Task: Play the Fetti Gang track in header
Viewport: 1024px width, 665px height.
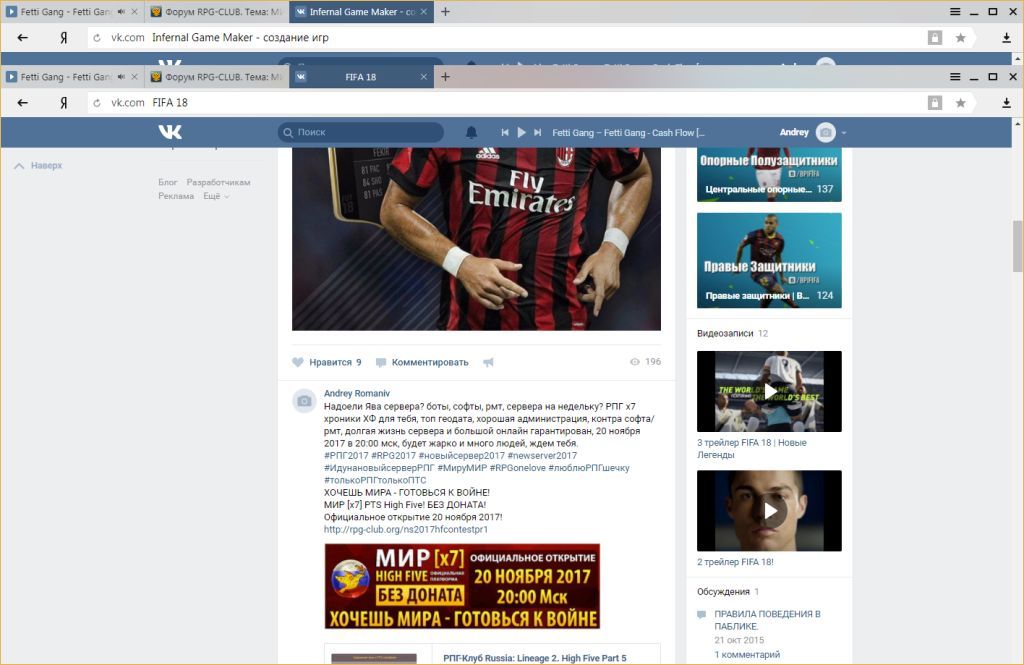Action: click(x=521, y=133)
